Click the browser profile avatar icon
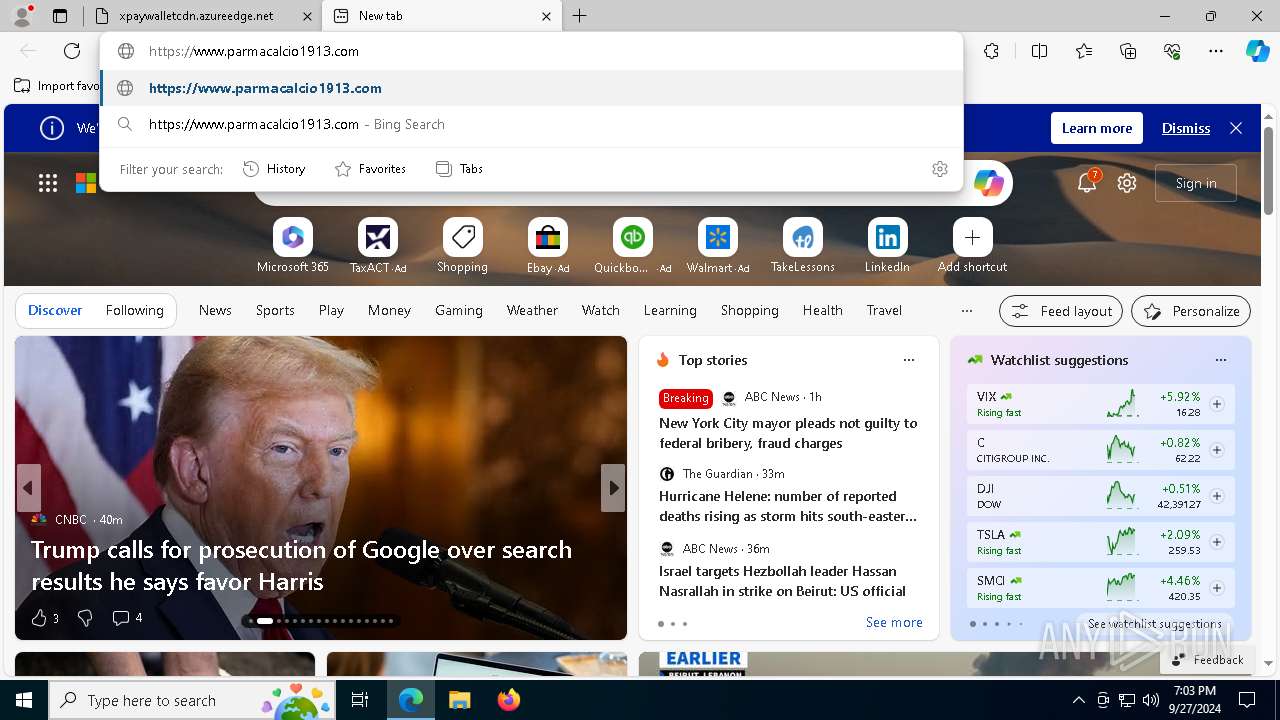Image resolution: width=1280 pixels, height=720 pixels. click(x=22, y=16)
